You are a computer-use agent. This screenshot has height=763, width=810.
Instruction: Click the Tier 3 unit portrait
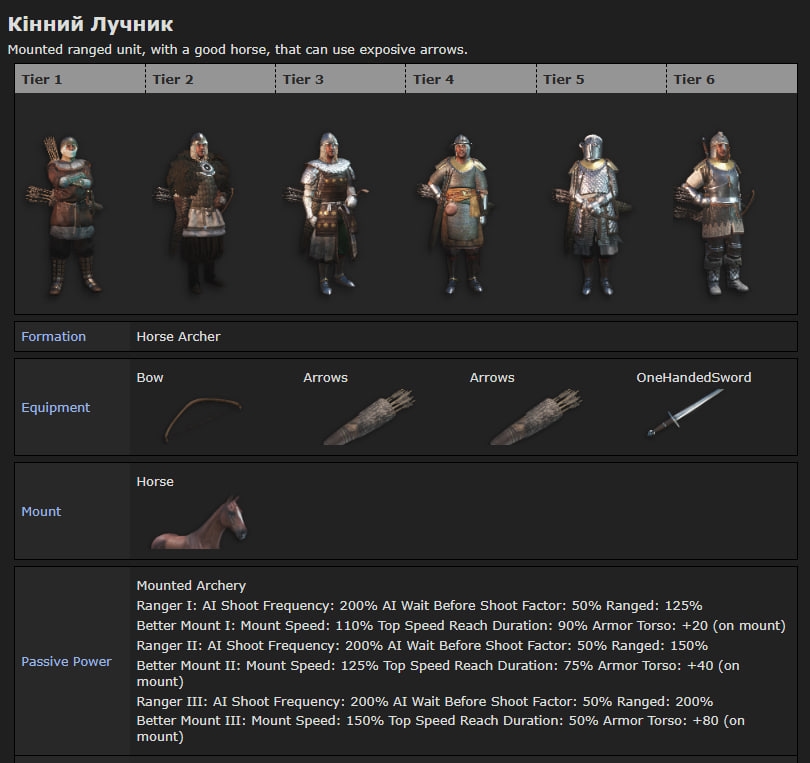pos(328,212)
